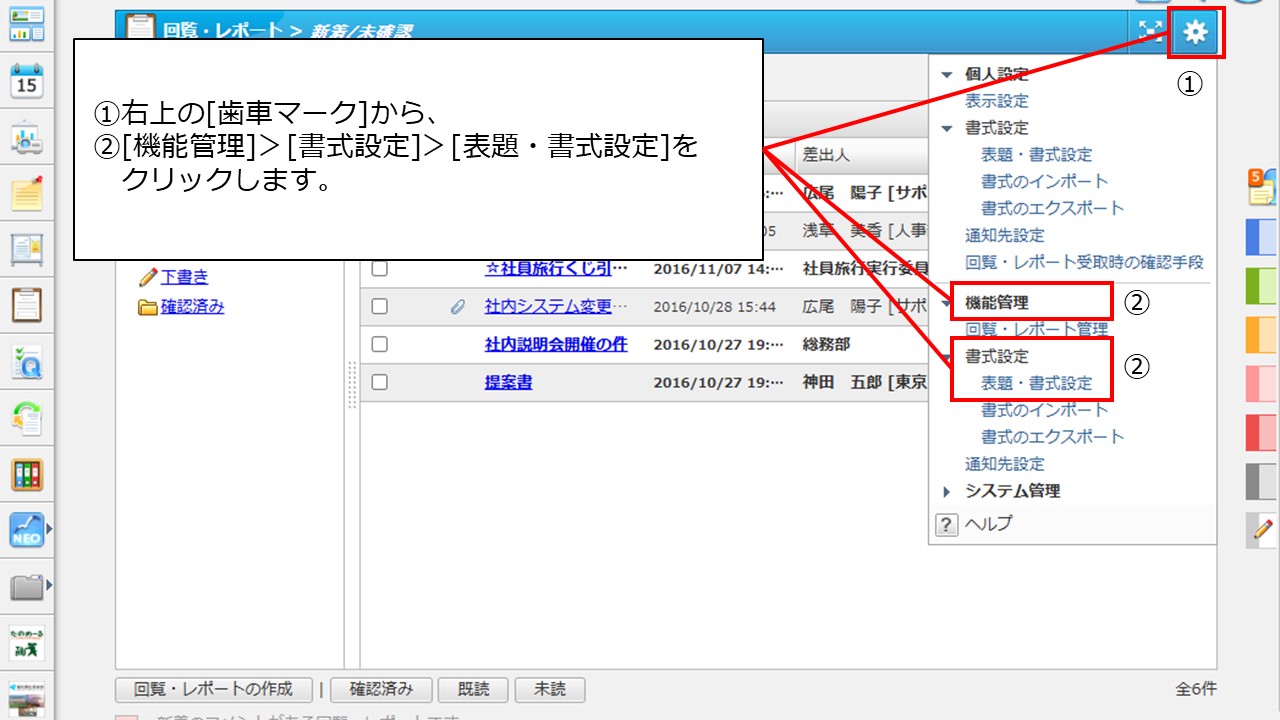Viewport: 1280px width, 720px height.
Task: Open the 社内説明会開催の件 report link
Action: 556,344
